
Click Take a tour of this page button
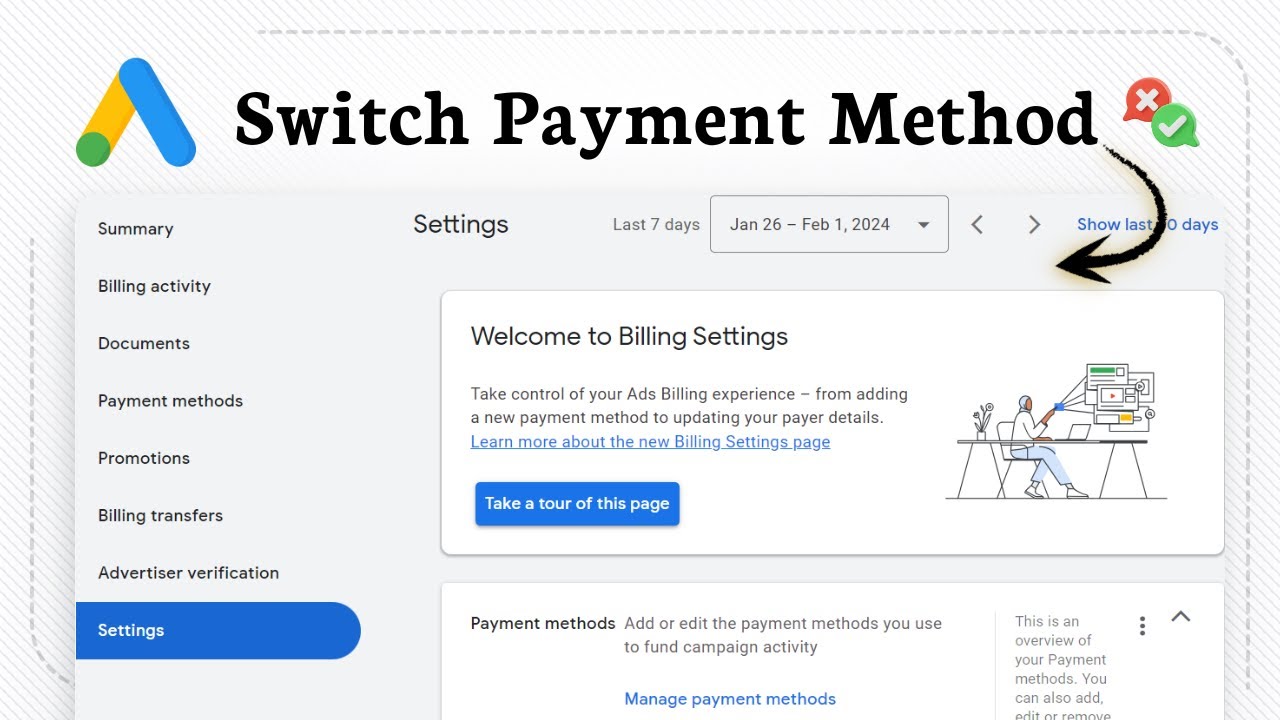577,504
